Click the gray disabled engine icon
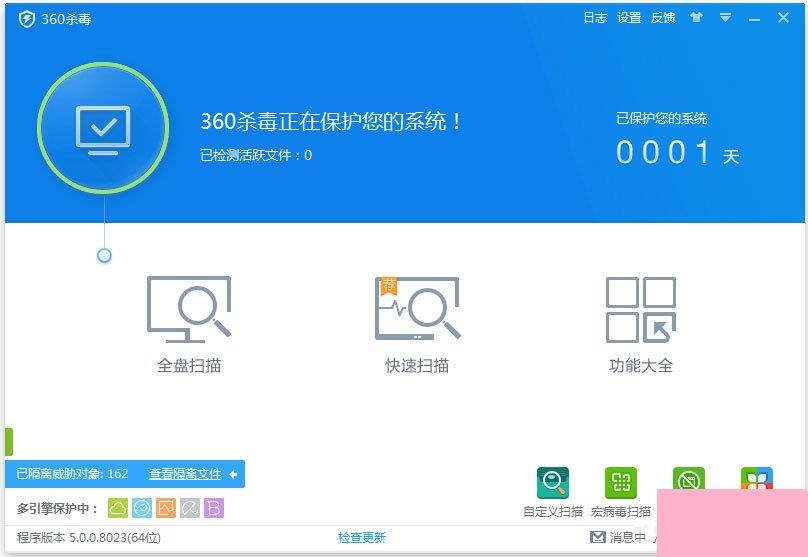The height and width of the screenshot is (557, 808). pyautogui.click(x=190, y=508)
